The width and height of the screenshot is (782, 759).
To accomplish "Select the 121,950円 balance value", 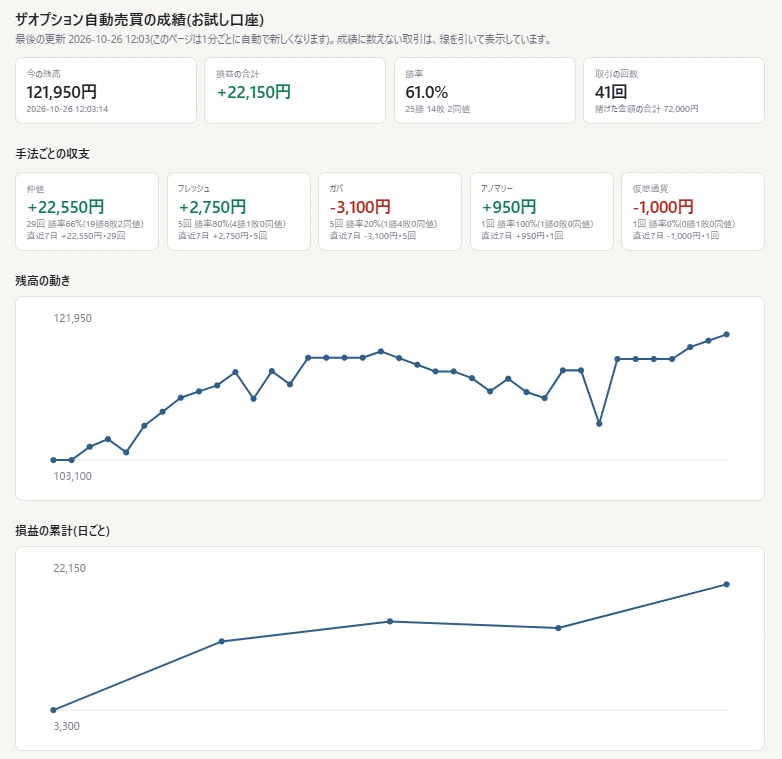I will pos(61,92).
